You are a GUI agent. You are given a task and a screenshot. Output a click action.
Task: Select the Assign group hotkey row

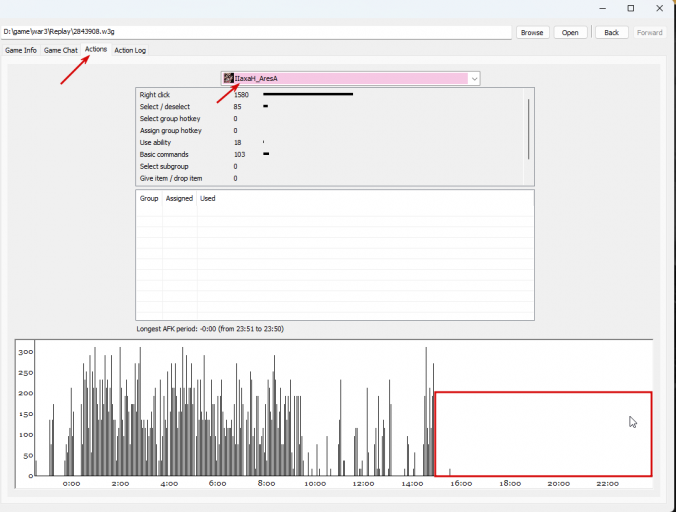[330, 131]
